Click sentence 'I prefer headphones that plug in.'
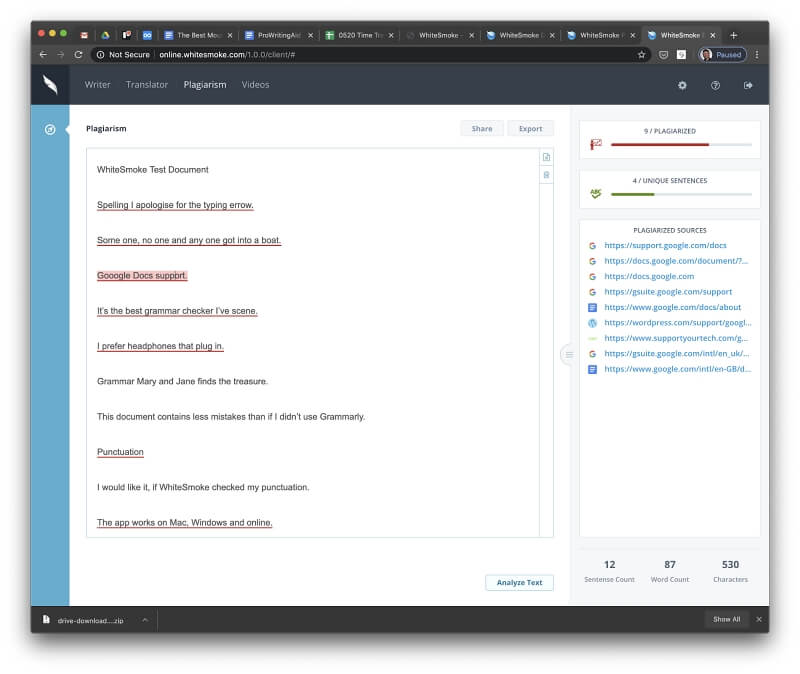The image size is (800, 674). click(160, 346)
